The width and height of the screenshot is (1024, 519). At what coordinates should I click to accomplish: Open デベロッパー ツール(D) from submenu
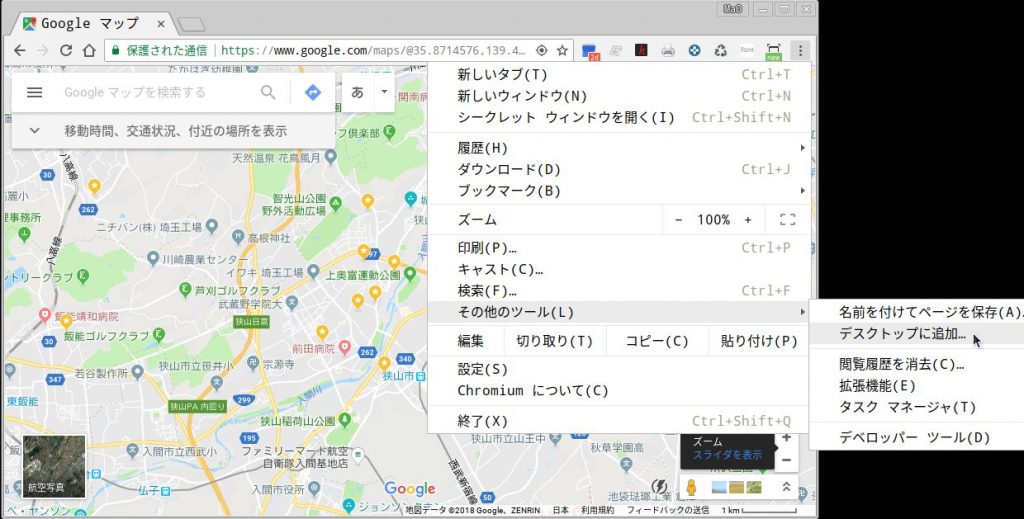click(x=917, y=437)
